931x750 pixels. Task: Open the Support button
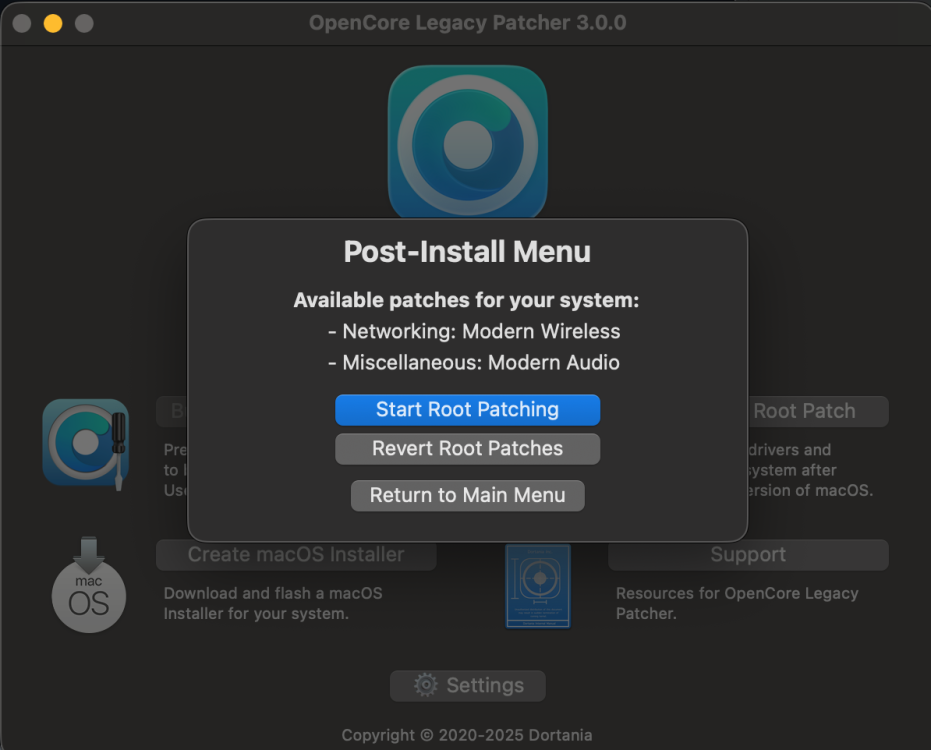tap(748, 555)
